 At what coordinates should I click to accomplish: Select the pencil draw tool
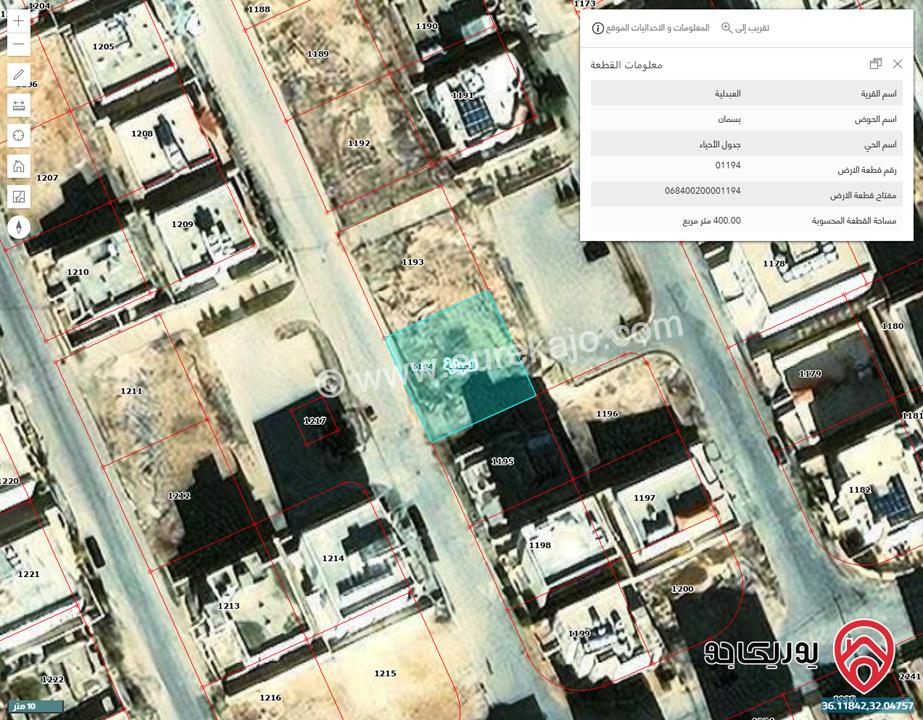19,75
